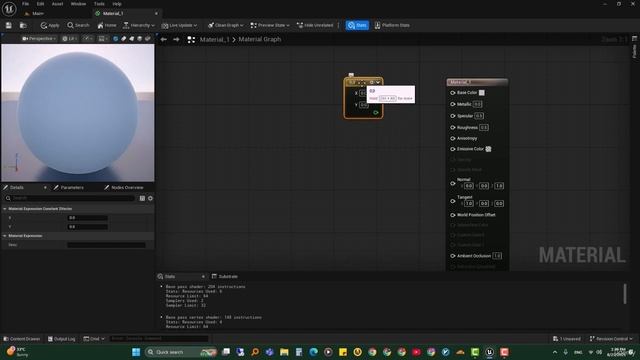Click the Anisotropy input pin

click(x=453, y=138)
